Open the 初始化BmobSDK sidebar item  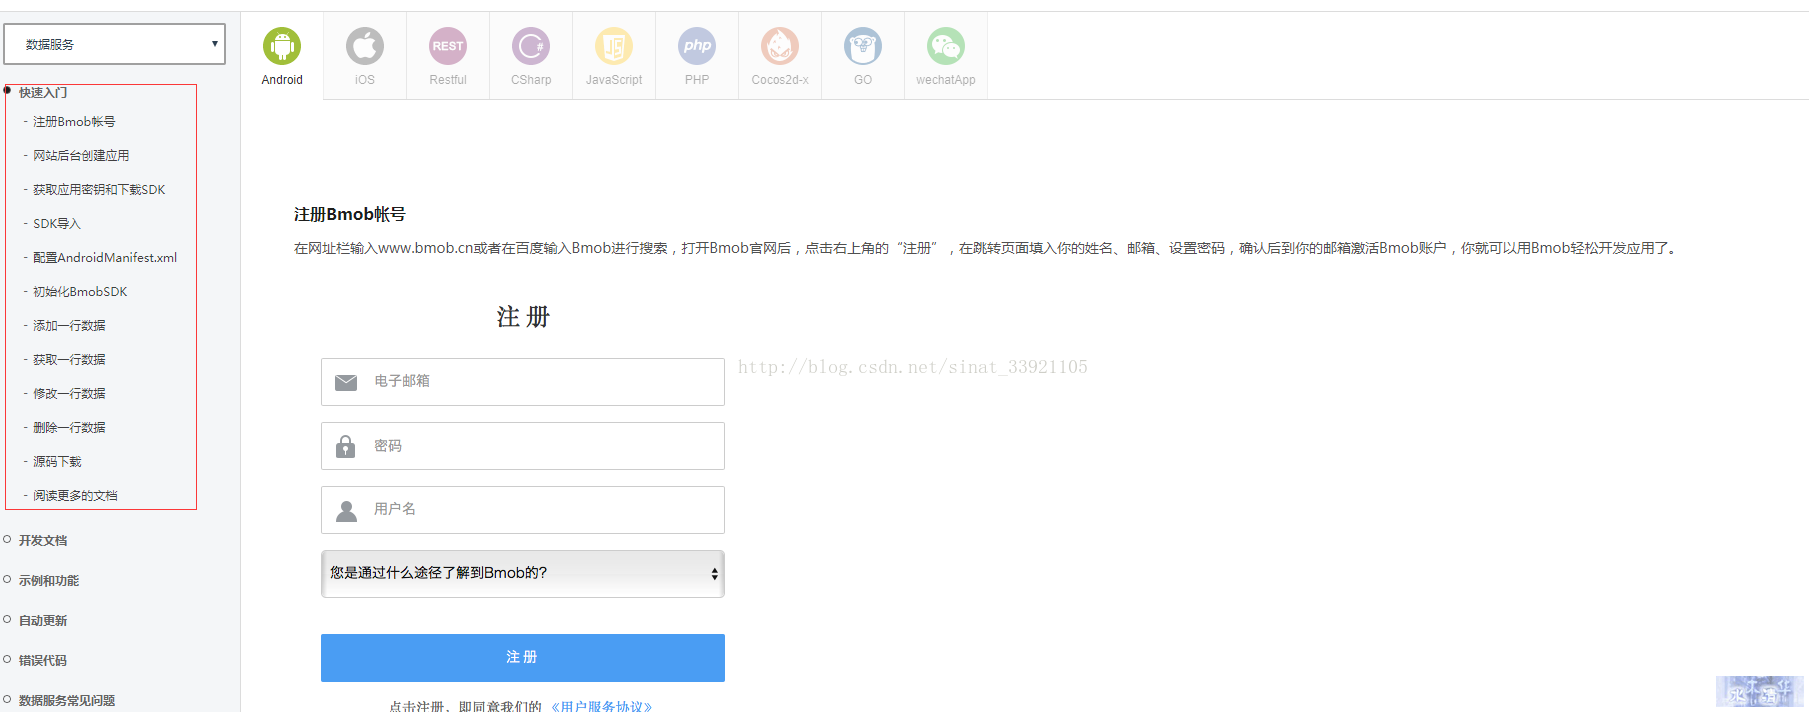coord(80,292)
